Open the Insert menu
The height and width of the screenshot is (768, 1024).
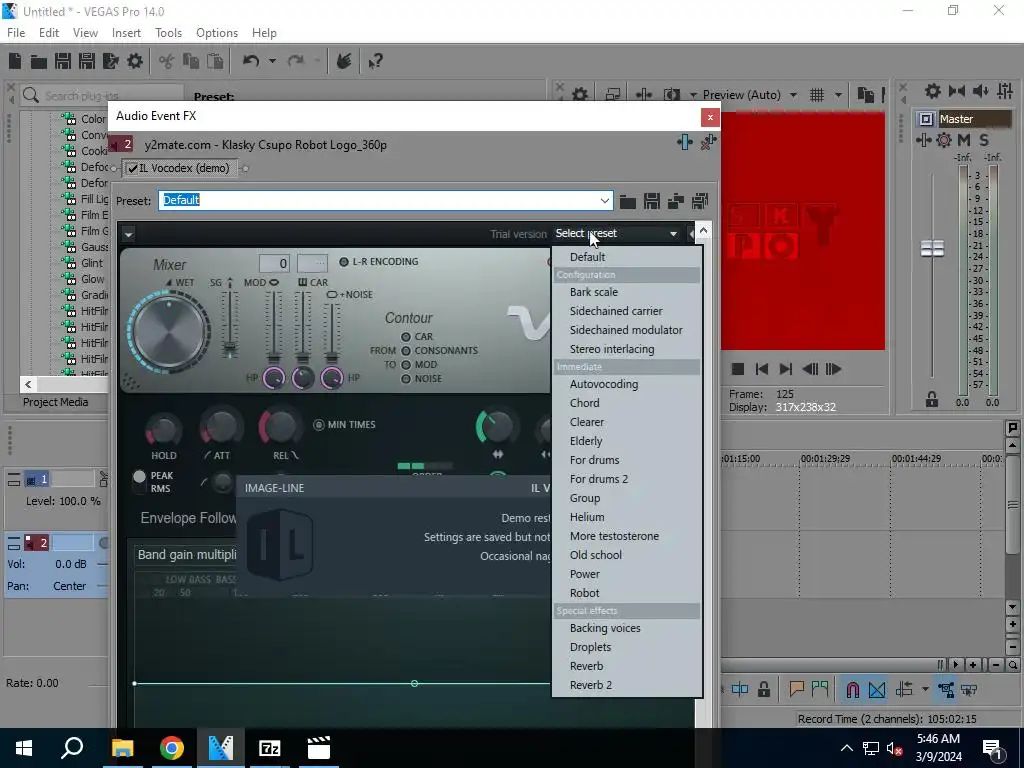click(x=126, y=33)
